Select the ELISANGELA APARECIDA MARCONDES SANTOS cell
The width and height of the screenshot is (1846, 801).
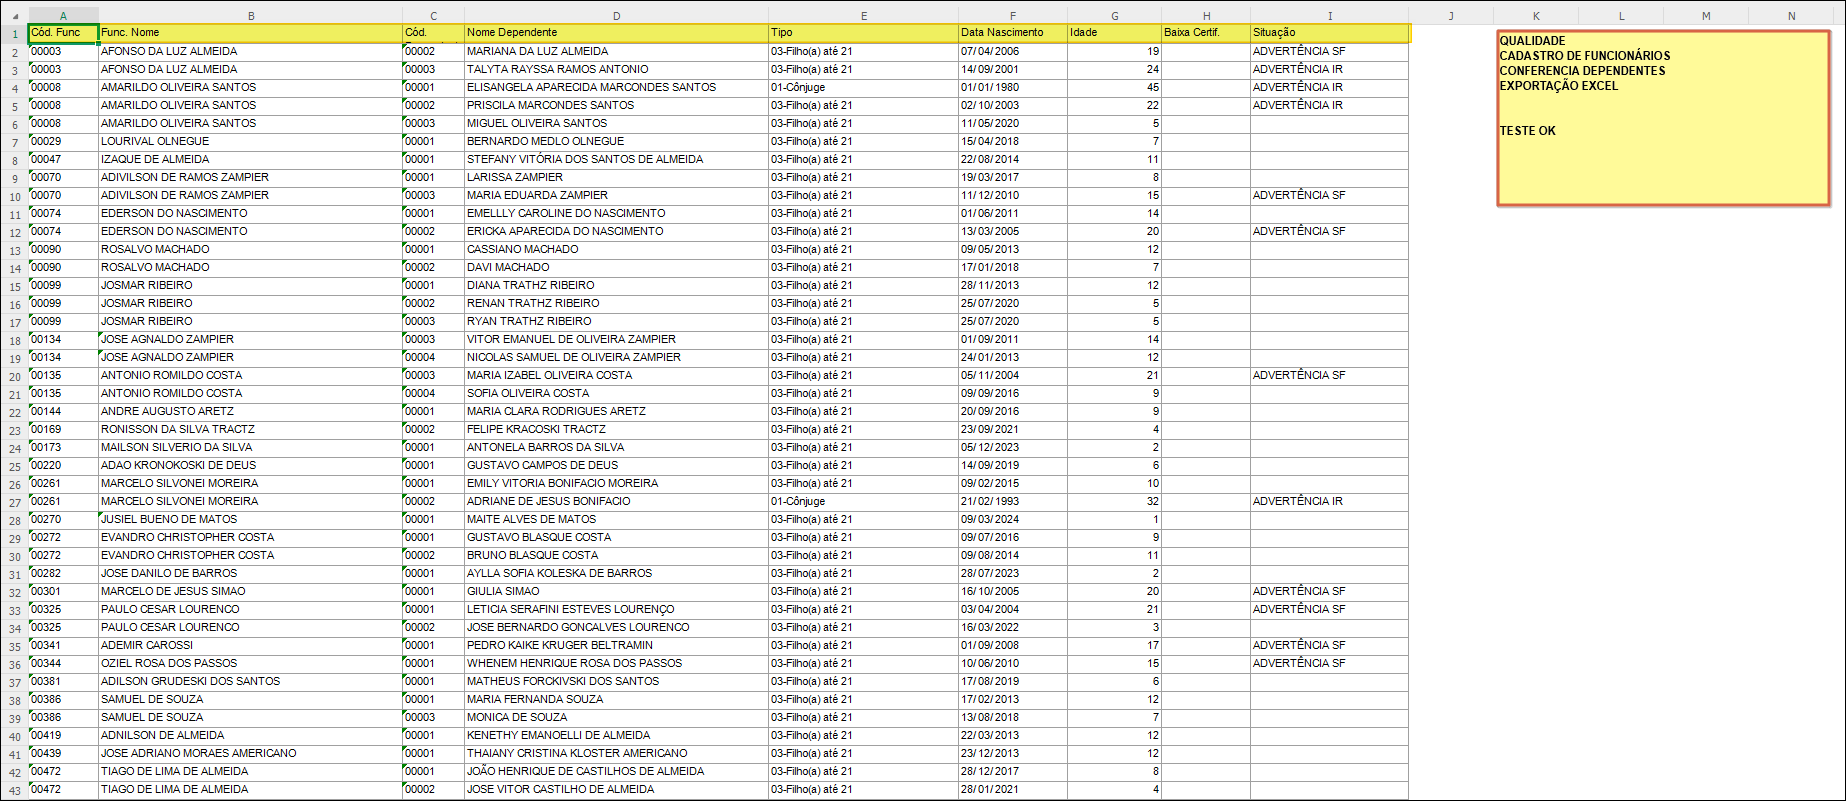591,87
